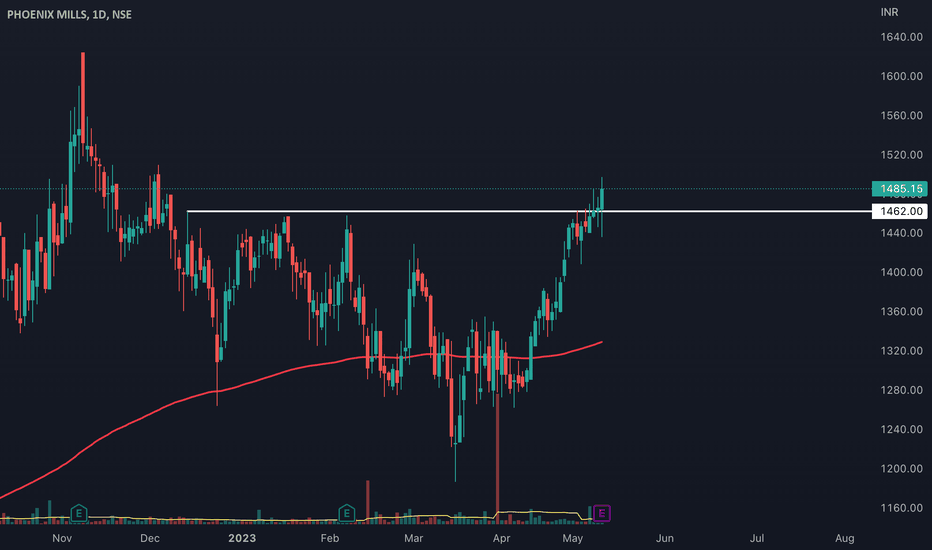Click the 1600.00 price axis label
932x550 pixels.
tap(901, 76)
